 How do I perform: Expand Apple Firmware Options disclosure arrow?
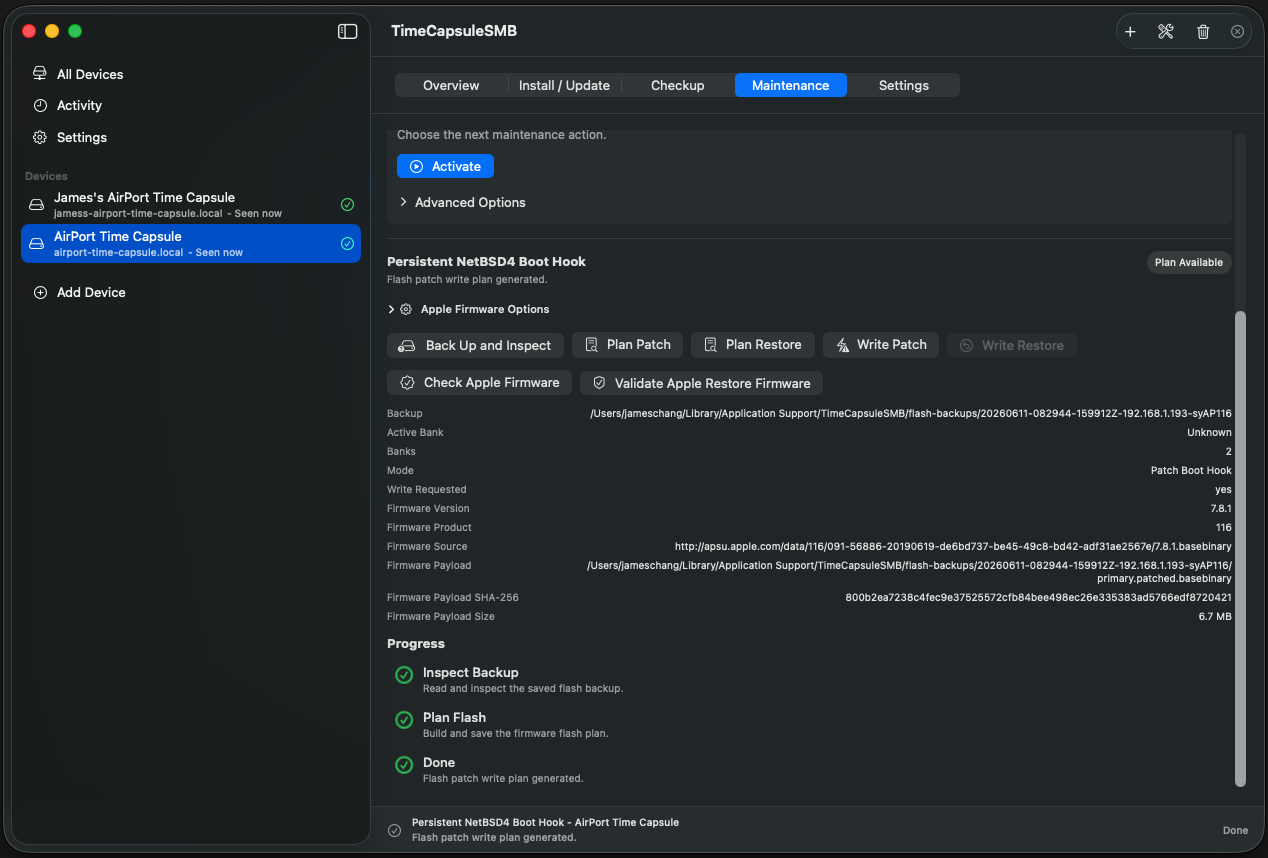pyautogui.click(x=391, y=310)
